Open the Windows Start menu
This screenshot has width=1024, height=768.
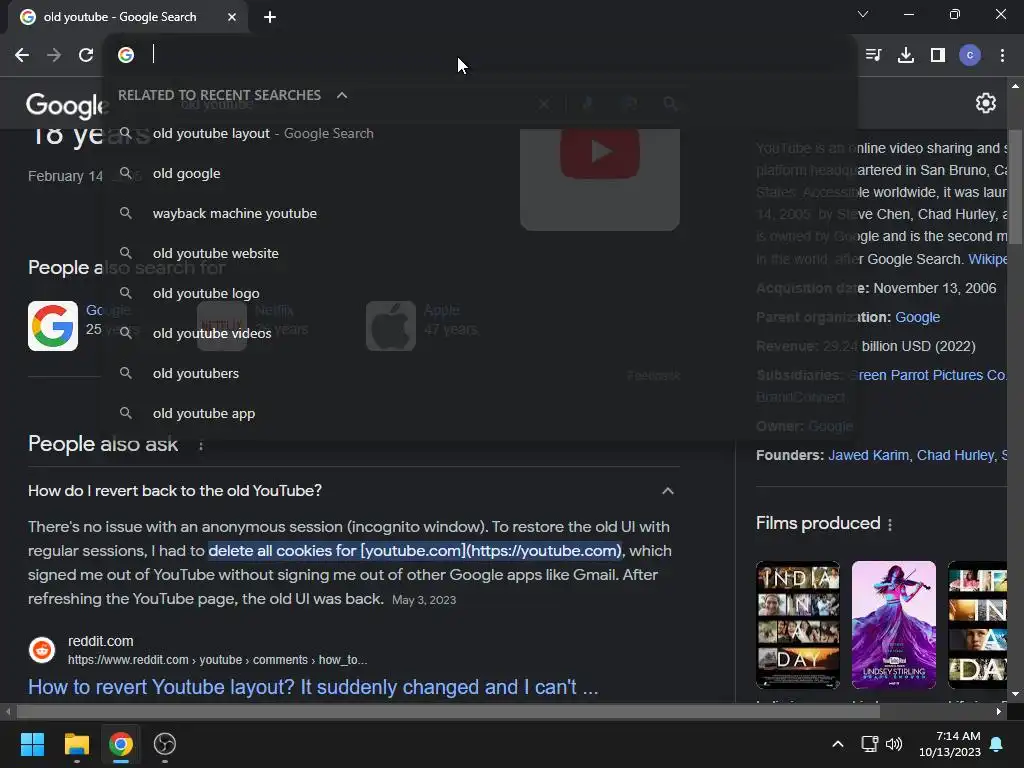coord(32,744)
